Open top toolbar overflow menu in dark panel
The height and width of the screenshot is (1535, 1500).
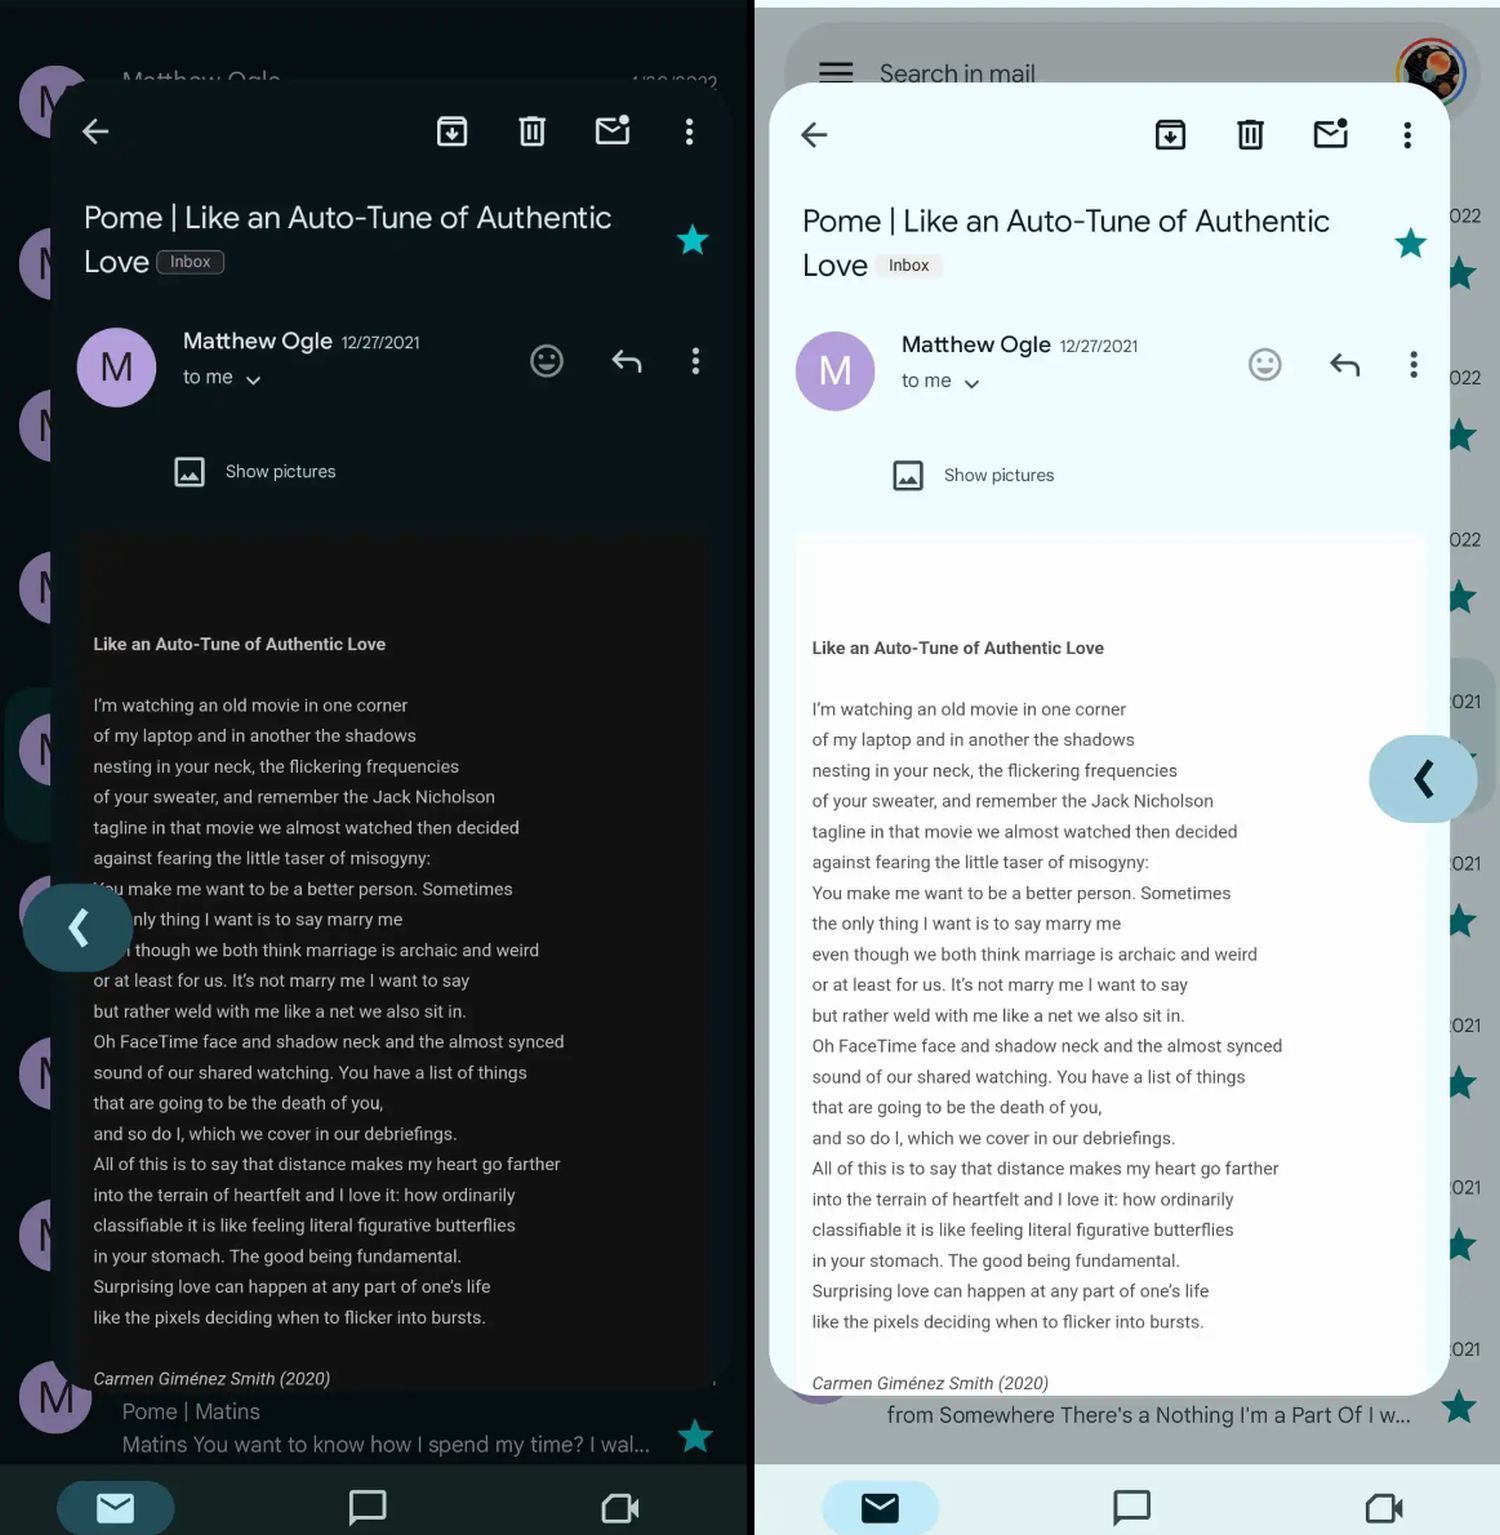(x=689, y=131)
